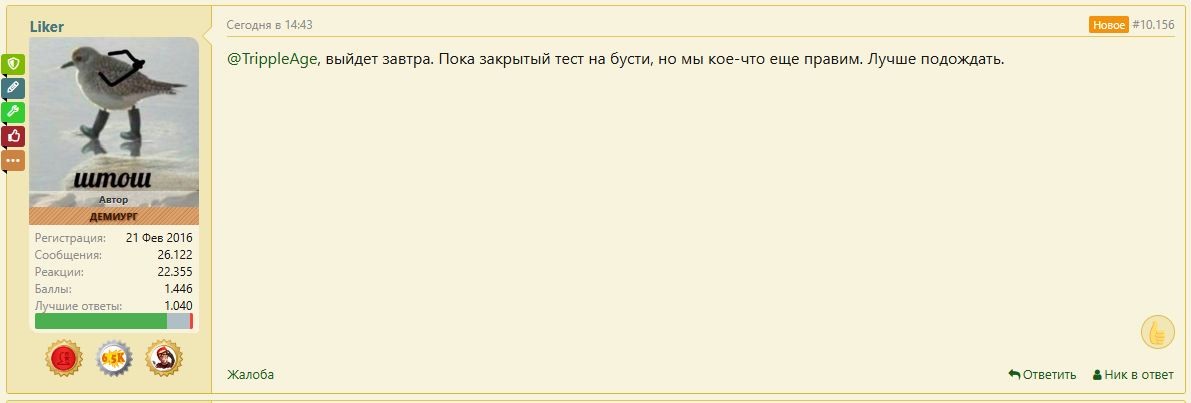This screenshot has width=1191, height=403.
Task: Click the 6.5K silver medal badge
Action: [x=114, y=358]
